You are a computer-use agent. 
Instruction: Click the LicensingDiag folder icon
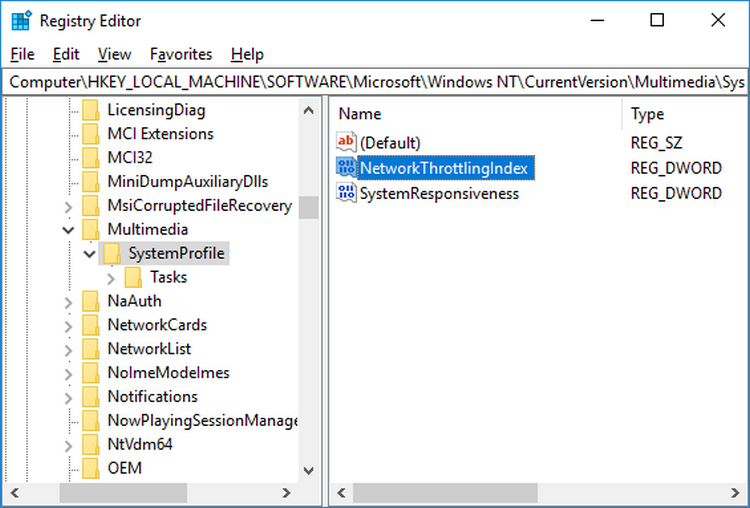click(x=91, y=110)
